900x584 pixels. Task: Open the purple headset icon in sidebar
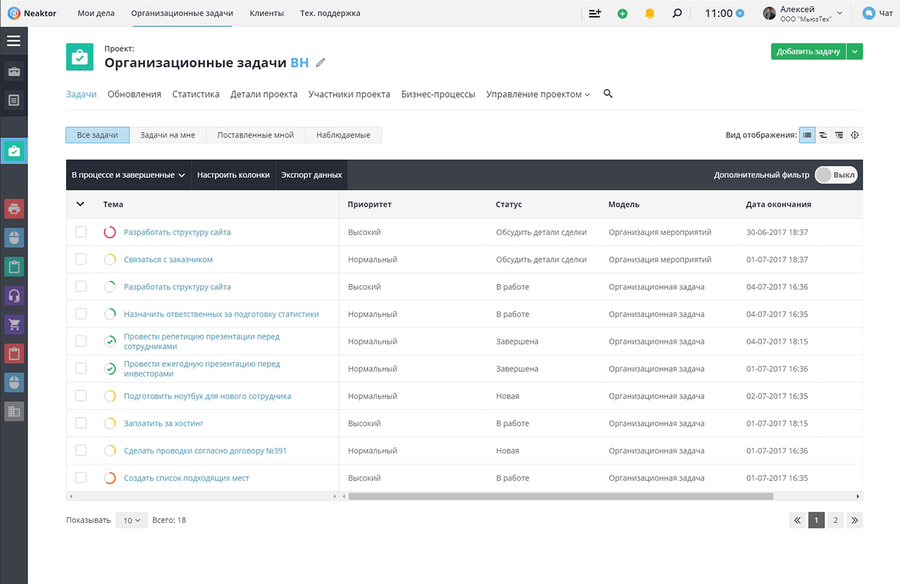click(14, 296)
